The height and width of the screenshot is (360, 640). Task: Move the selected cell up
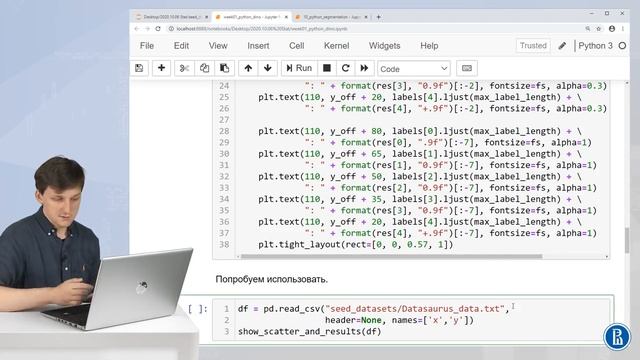click(248, 68)
